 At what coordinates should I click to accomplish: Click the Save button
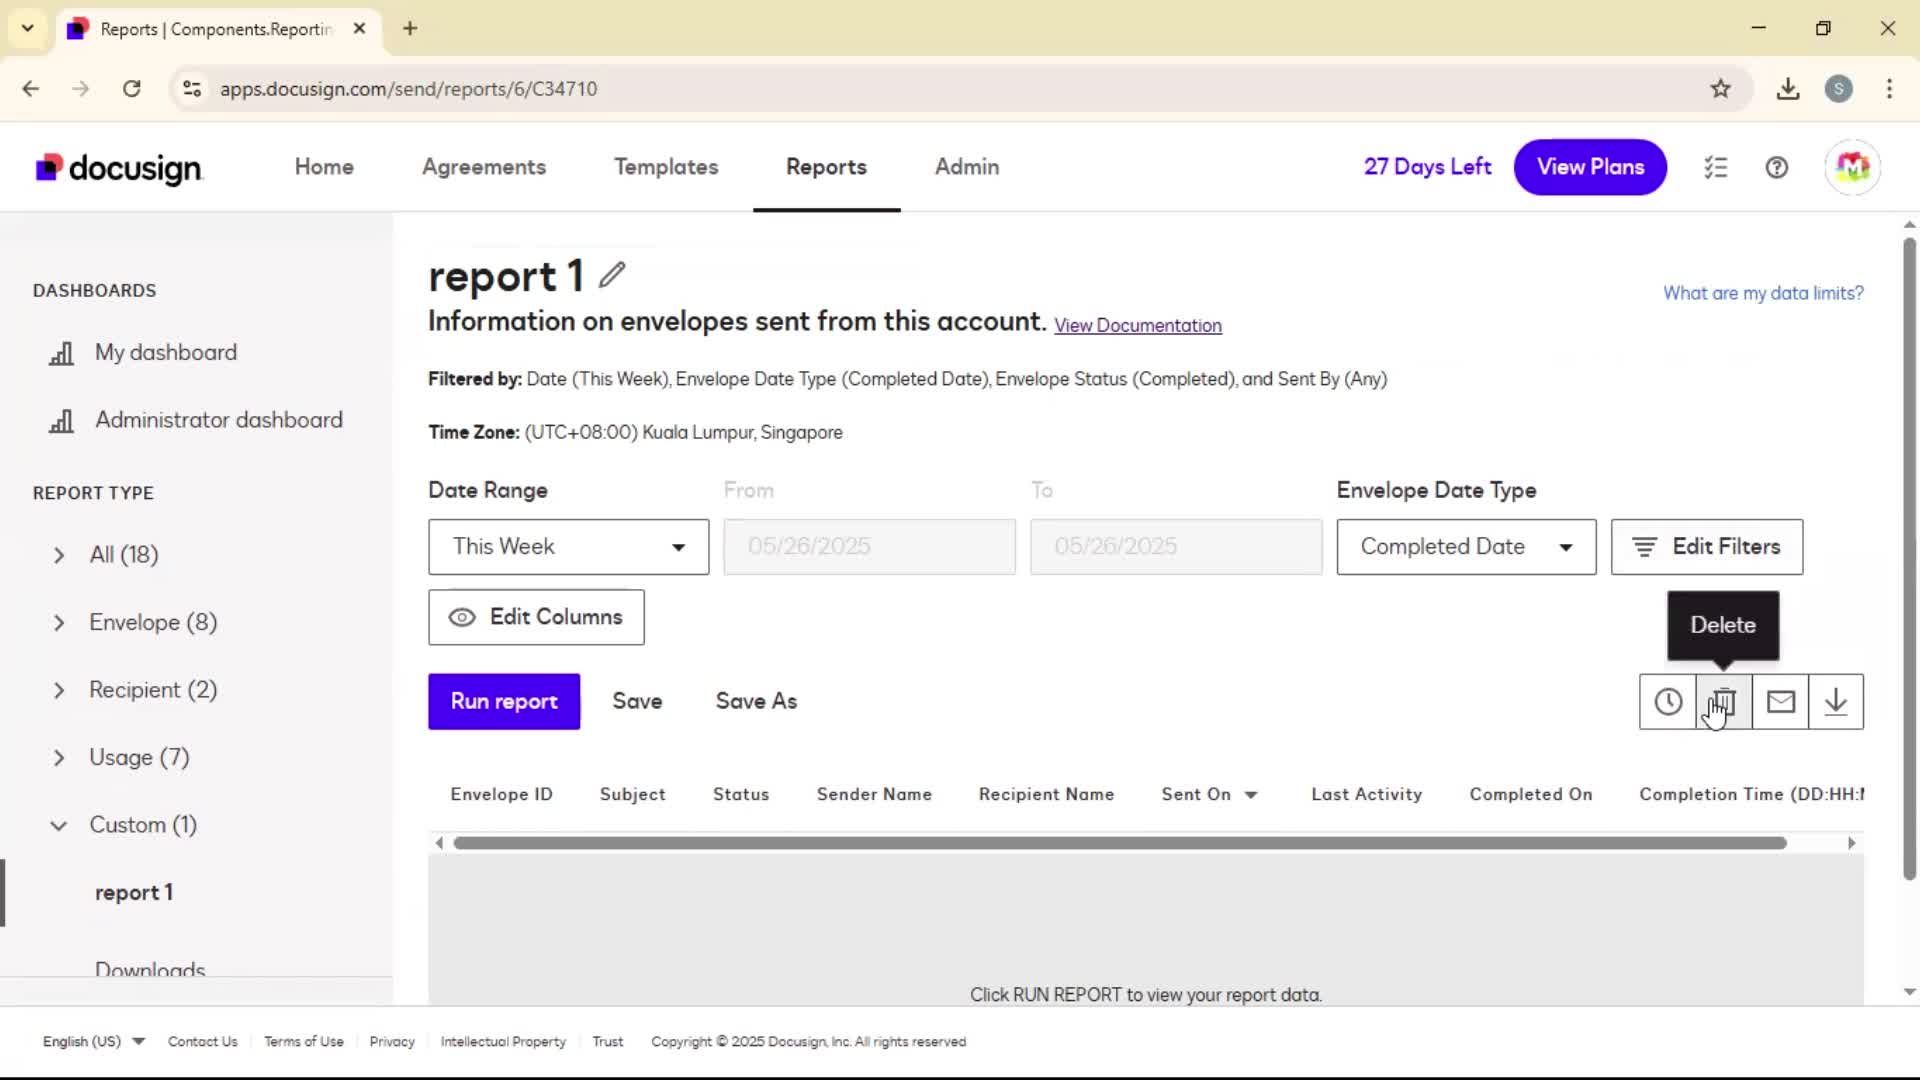[x=637, y=702]
